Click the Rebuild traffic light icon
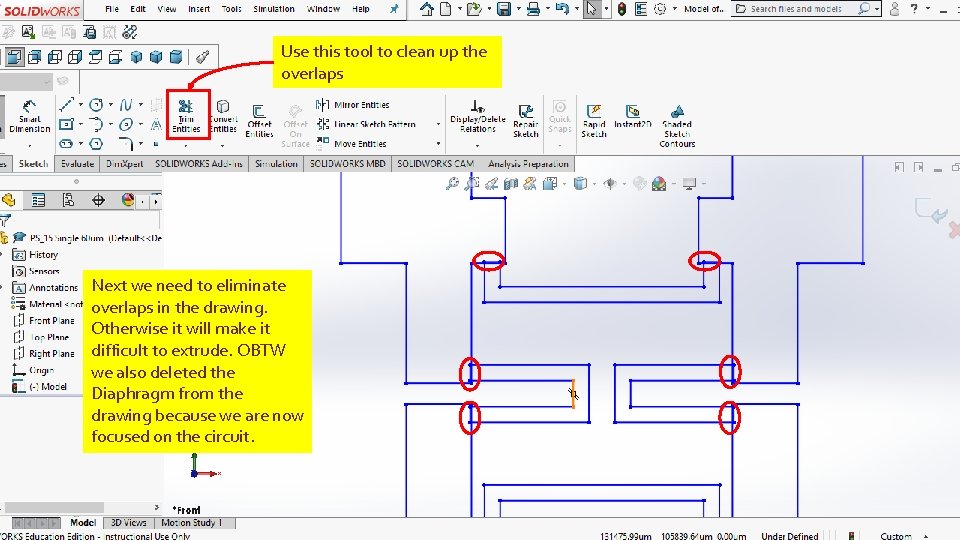Viewport: 960px width, 540px height. click(x=622, y=9)
